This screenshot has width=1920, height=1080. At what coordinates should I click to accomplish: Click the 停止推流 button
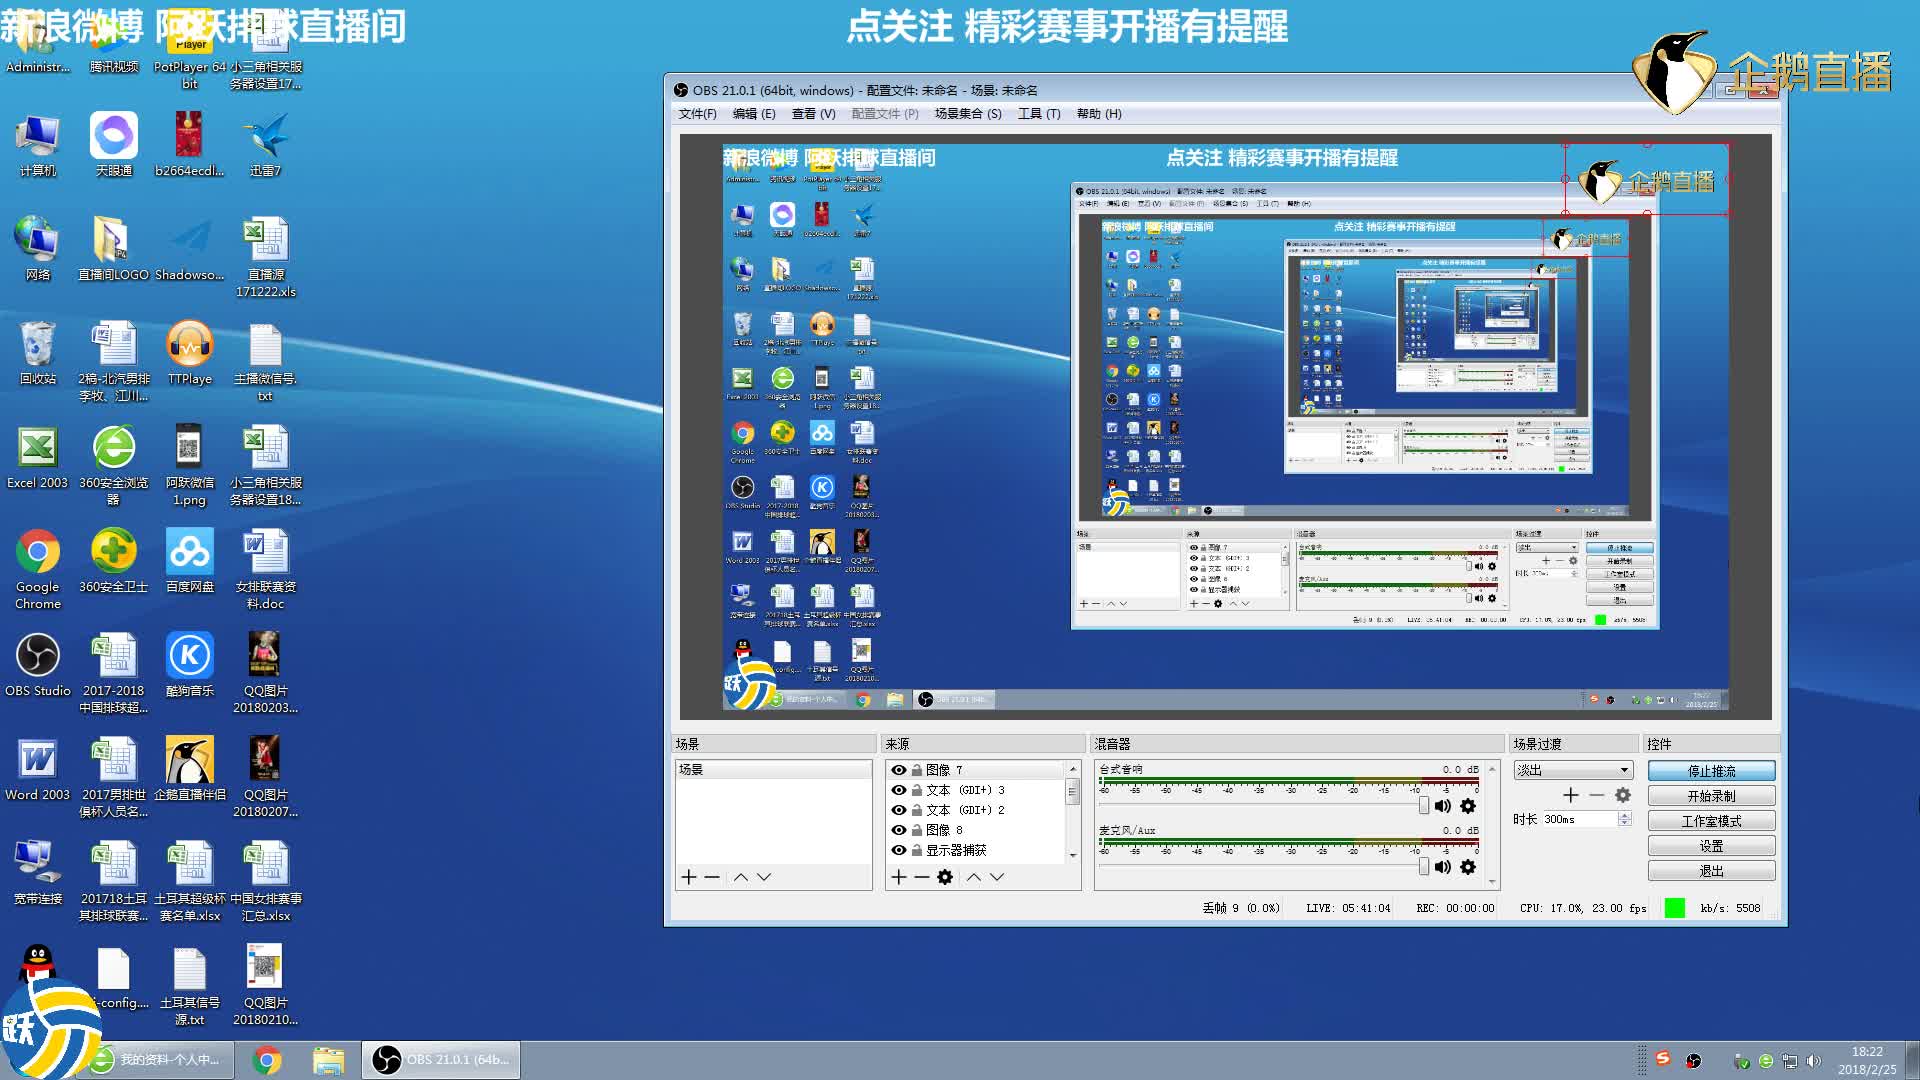pyautogui.click(x=1711, y=771)
